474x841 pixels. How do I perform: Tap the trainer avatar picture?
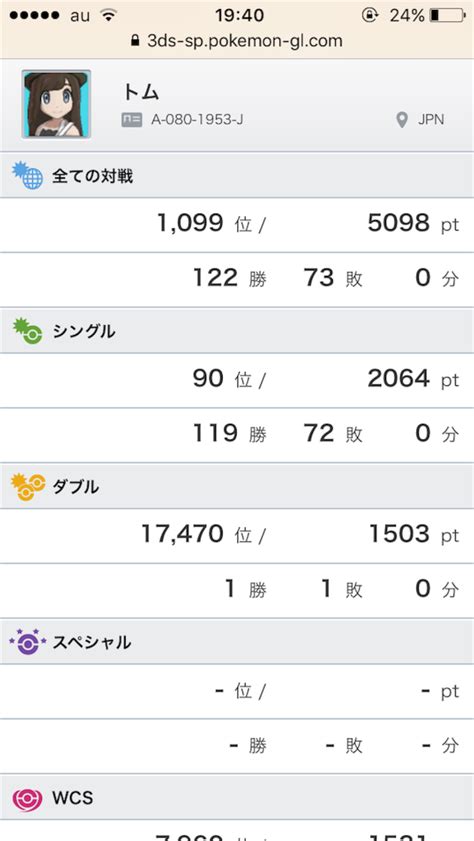(x=56, y=104)
